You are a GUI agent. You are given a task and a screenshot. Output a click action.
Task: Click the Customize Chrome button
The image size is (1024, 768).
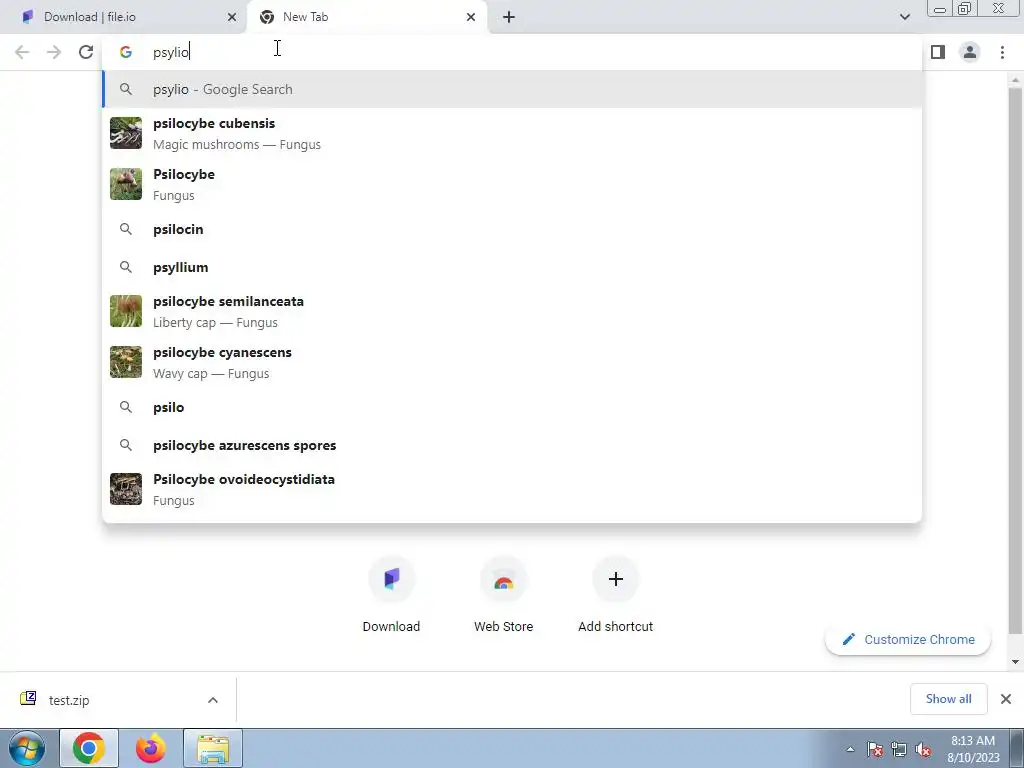(908, 639)
